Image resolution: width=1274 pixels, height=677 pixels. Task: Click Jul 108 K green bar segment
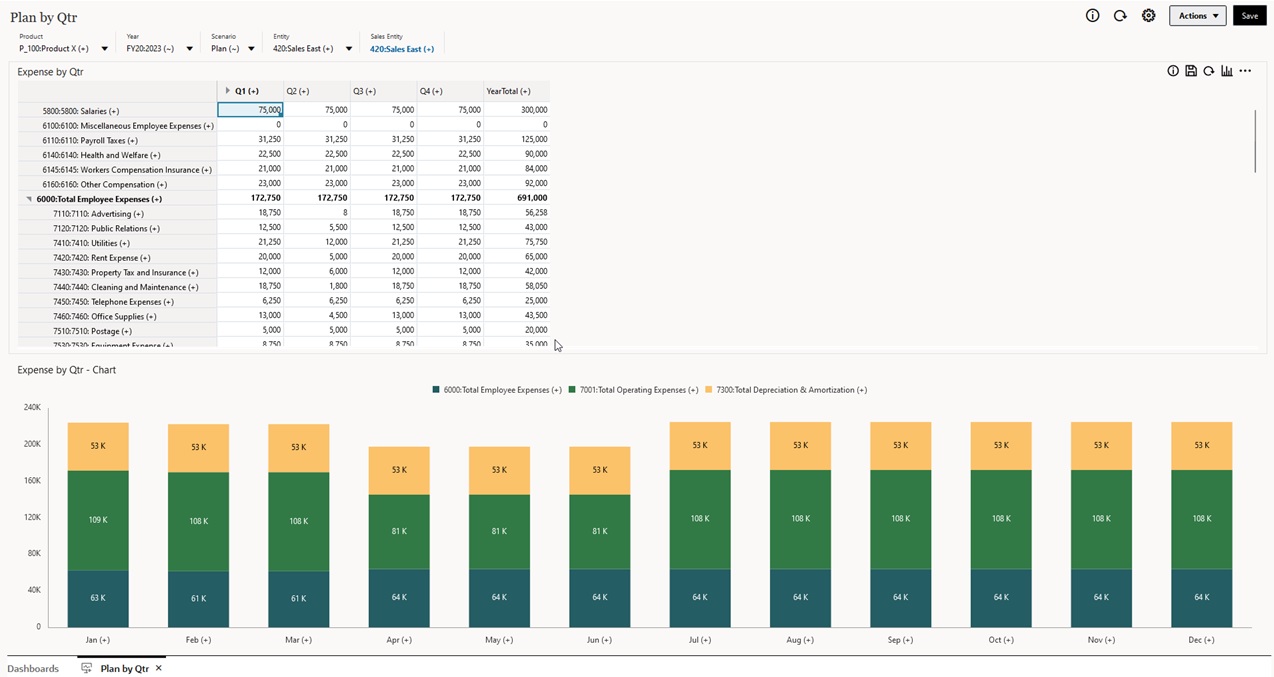700,520
